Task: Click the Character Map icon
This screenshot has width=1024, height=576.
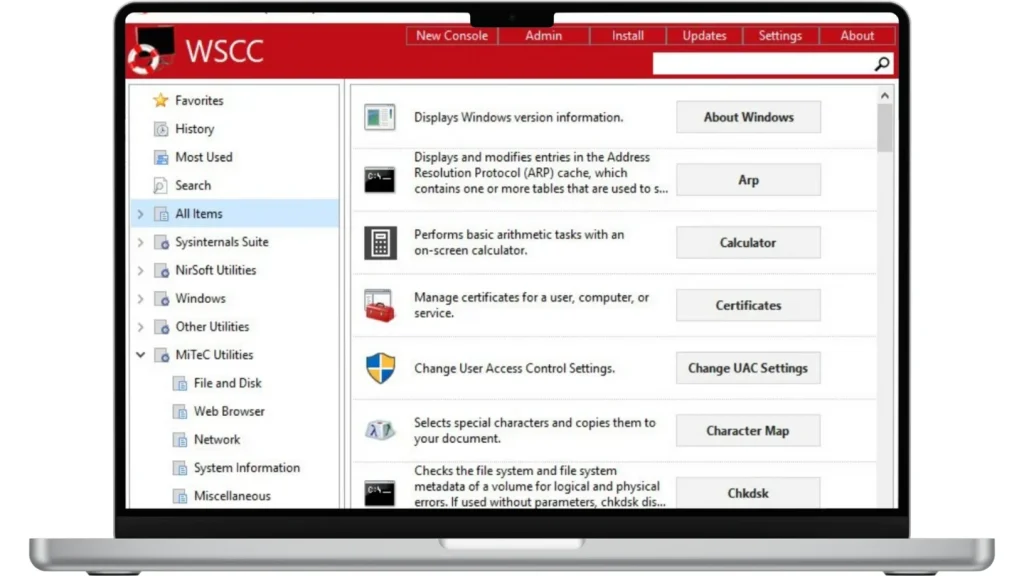Action: pyautogui.click(x=379, y=430)
